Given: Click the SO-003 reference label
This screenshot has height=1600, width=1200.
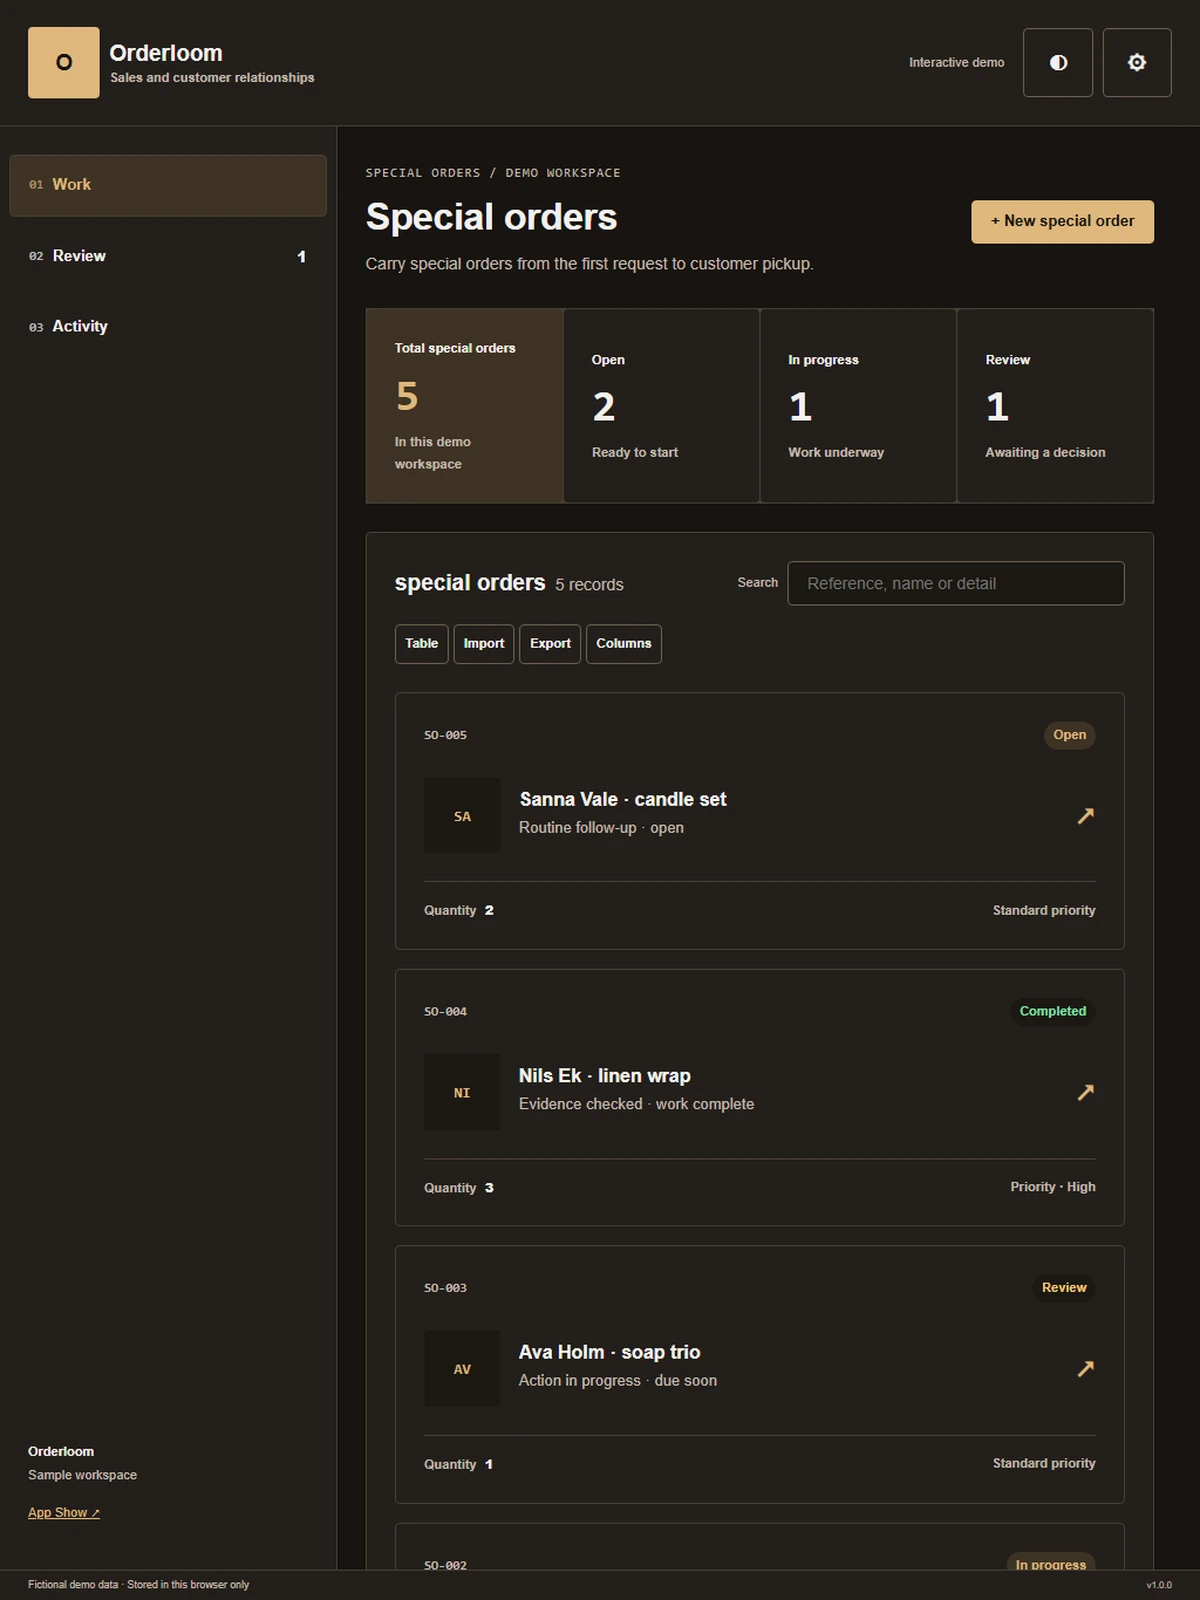Looking at the screenshot, I should (445, 1288).
